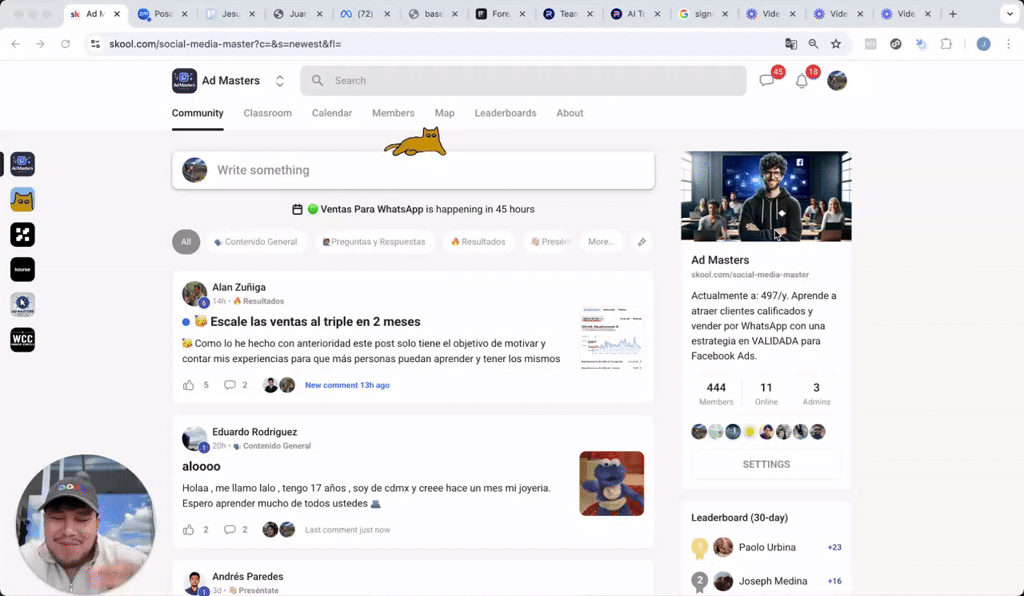
Task: Click the browser Forward arrow
Action: click(x=40, y=44)
